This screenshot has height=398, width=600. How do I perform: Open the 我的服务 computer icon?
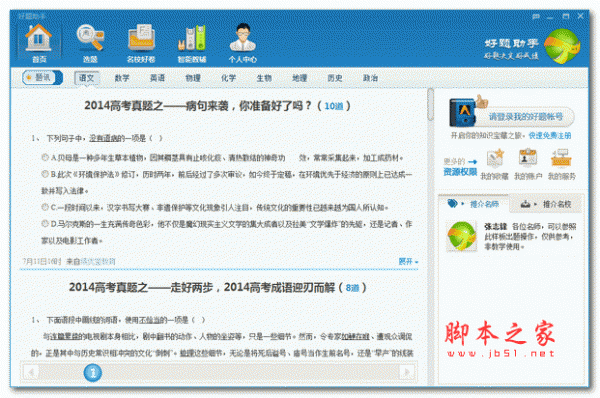click(x=561, y=158)
